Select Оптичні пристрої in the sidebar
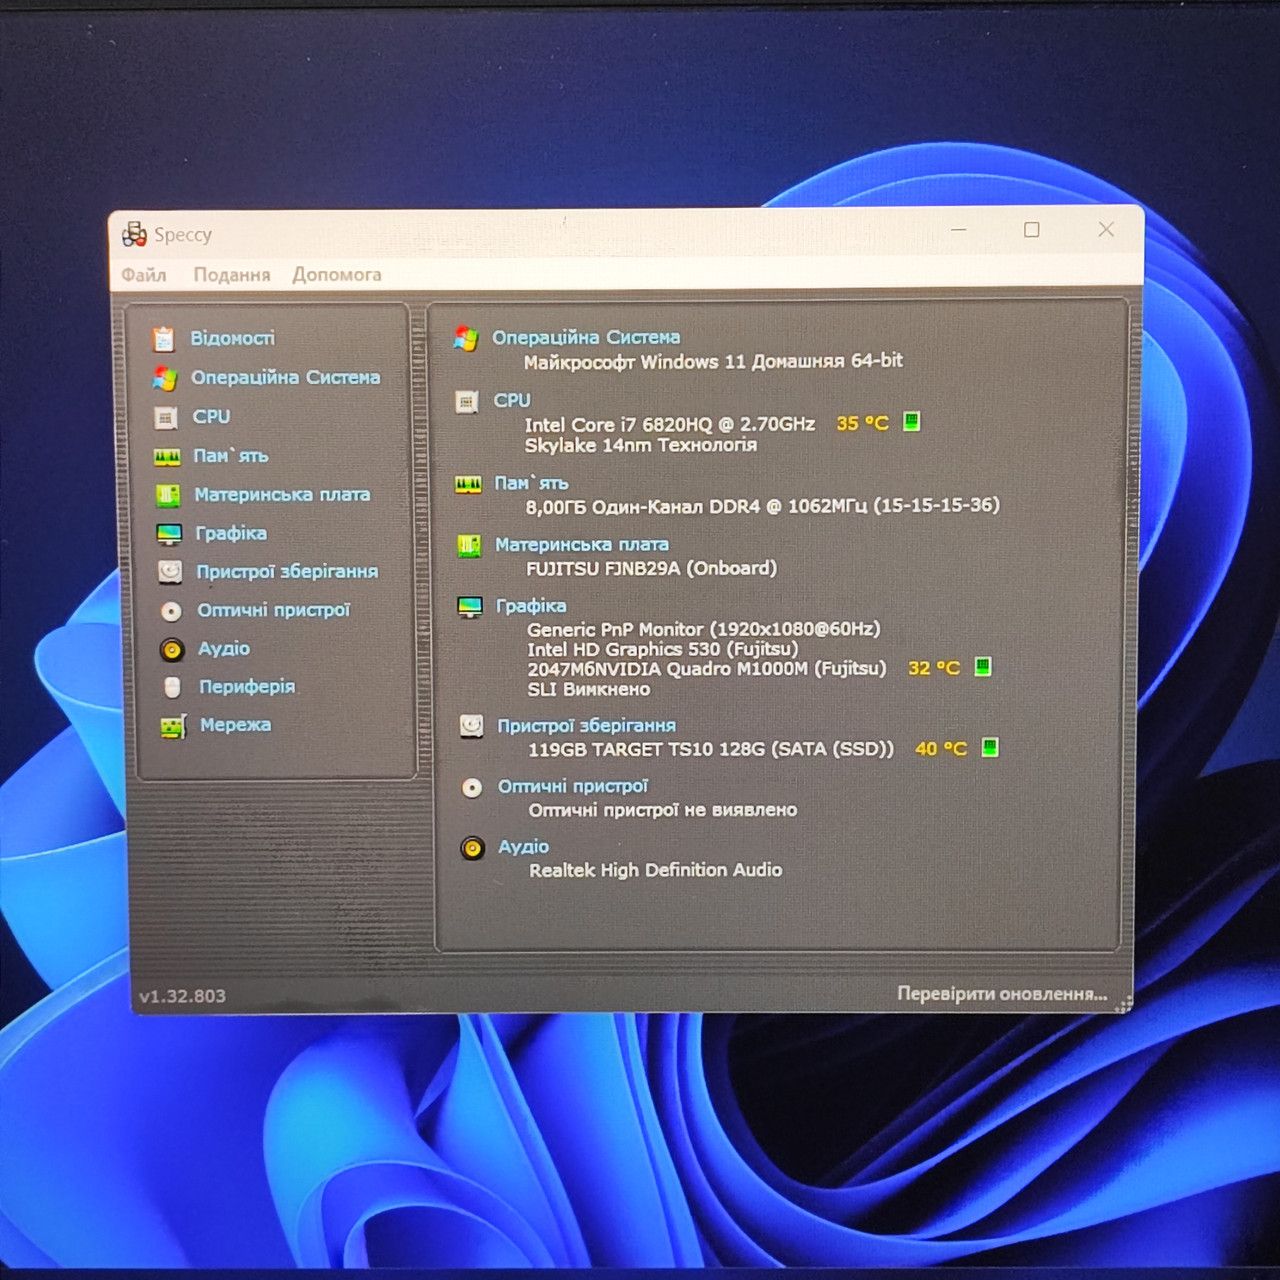 [x=273, y=610]
